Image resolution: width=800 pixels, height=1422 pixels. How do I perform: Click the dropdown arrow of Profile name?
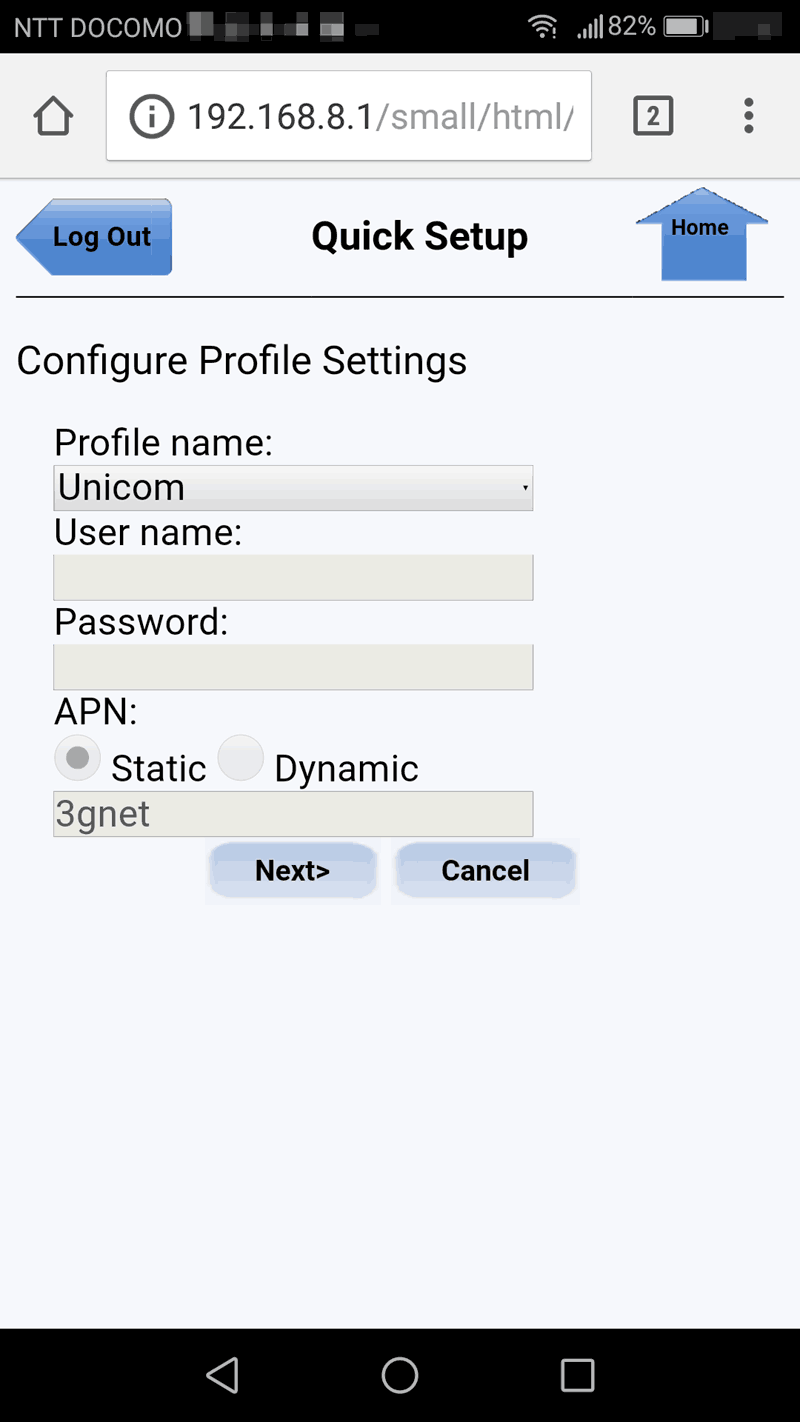(x=525, y=488)
